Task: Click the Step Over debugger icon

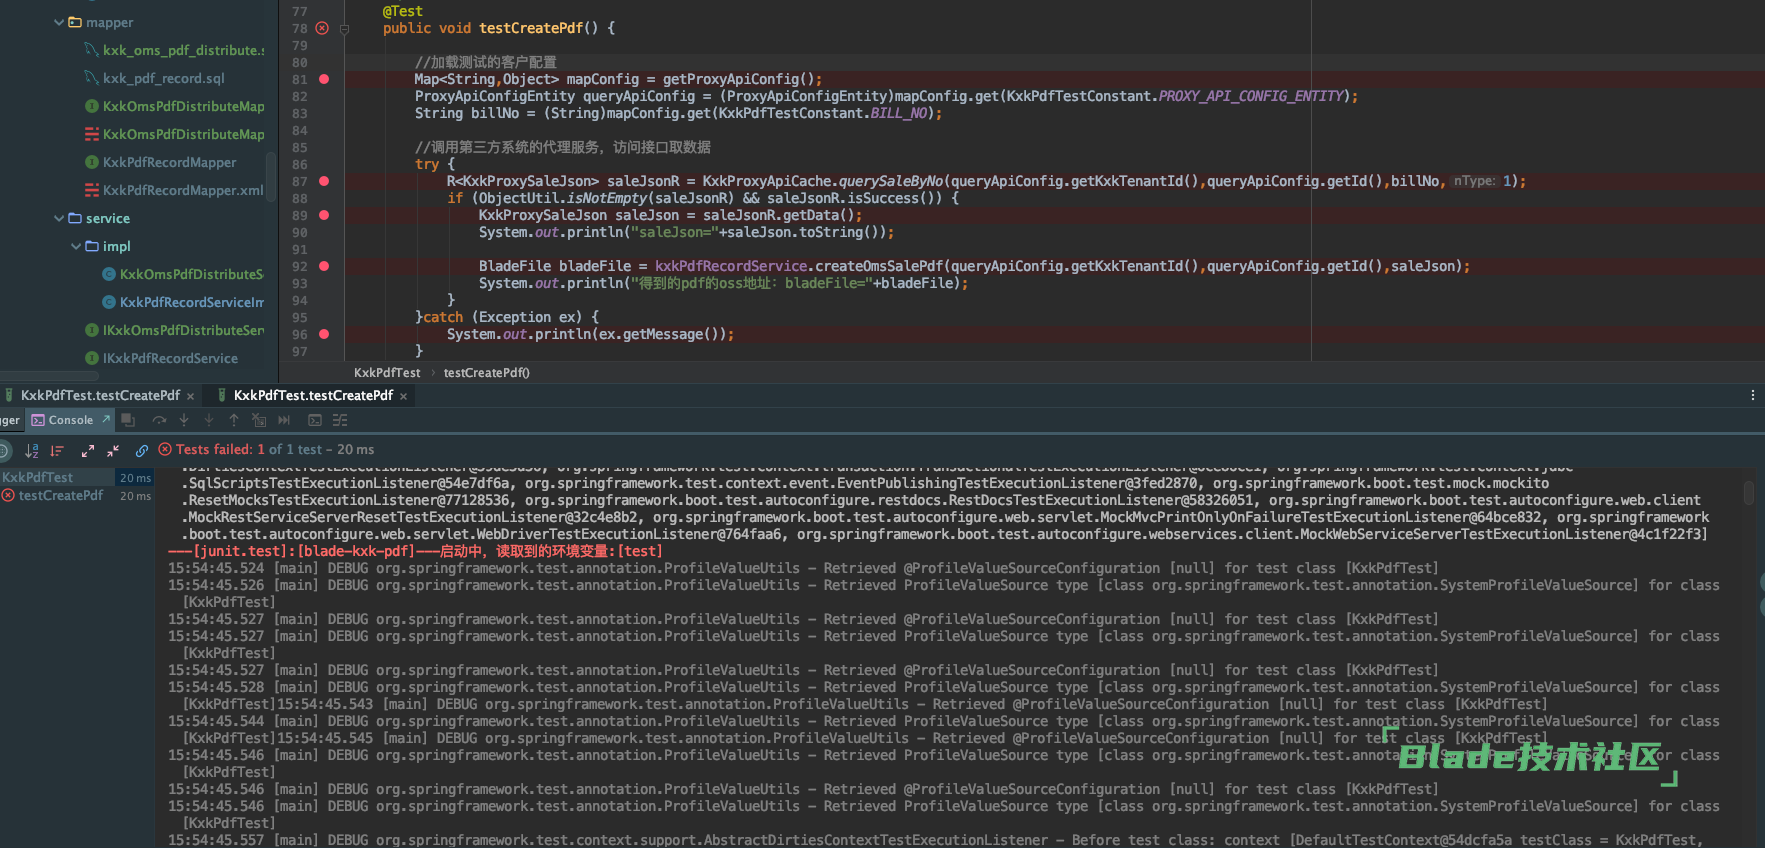Action: 159,420
